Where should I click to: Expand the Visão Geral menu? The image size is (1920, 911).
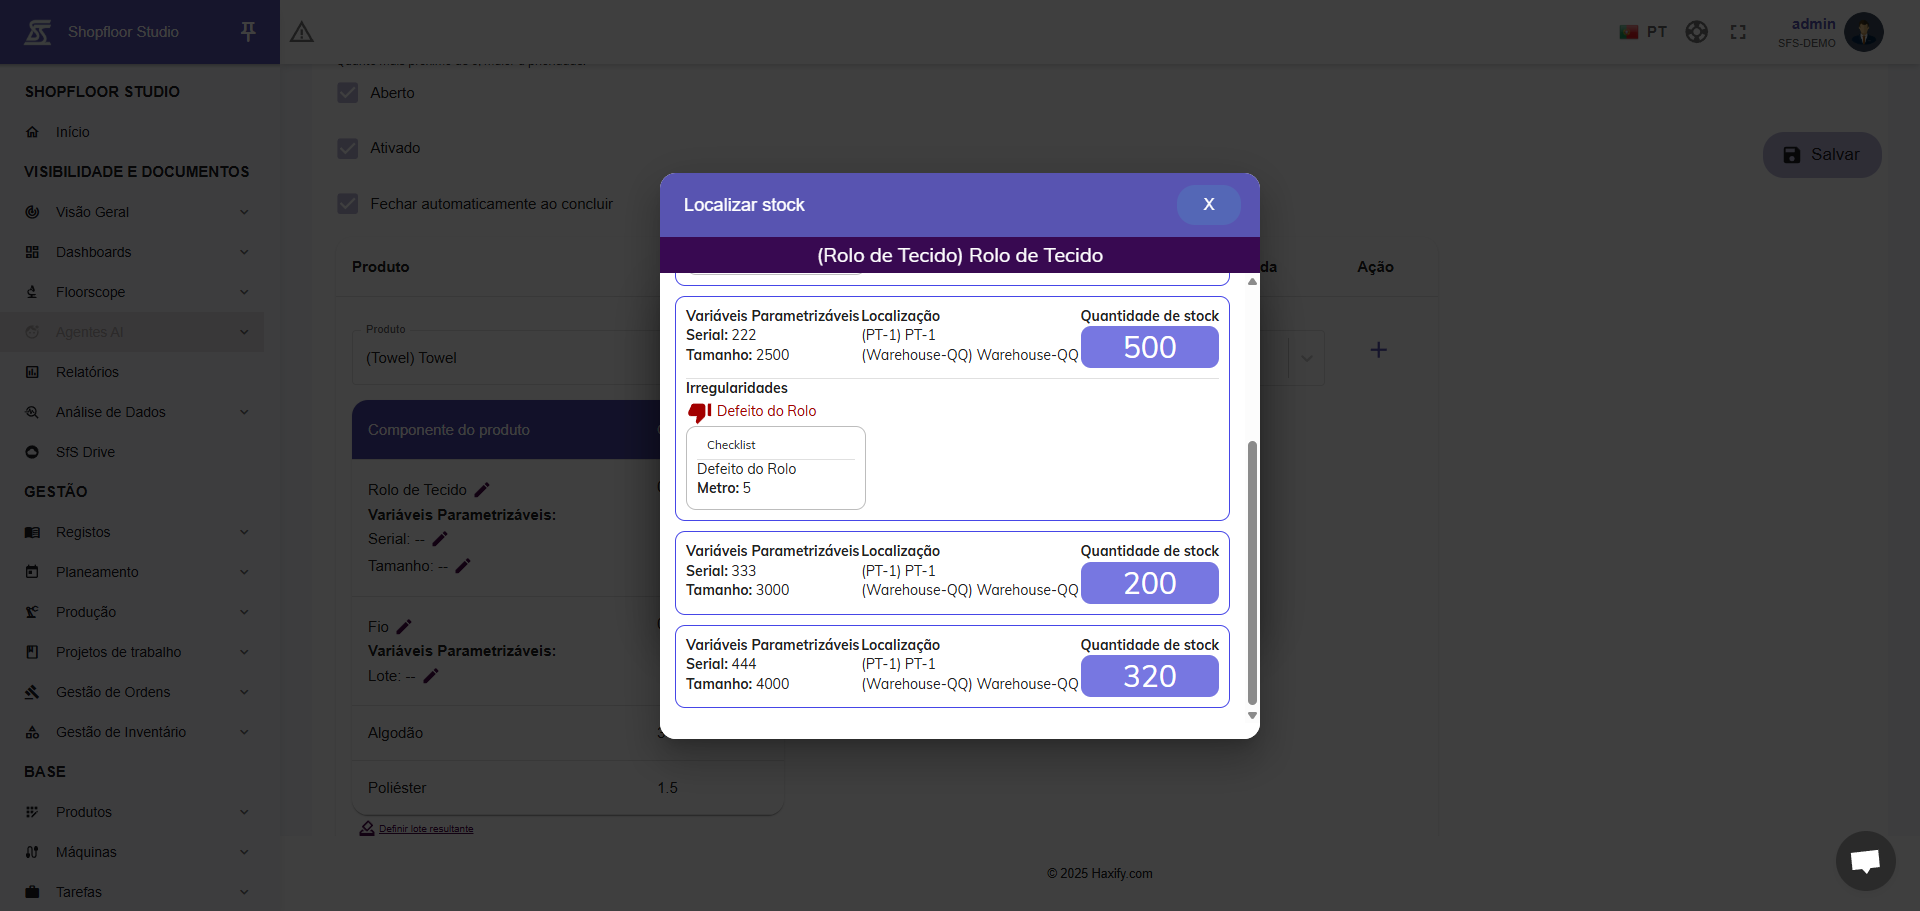click(x=138, y=212)
